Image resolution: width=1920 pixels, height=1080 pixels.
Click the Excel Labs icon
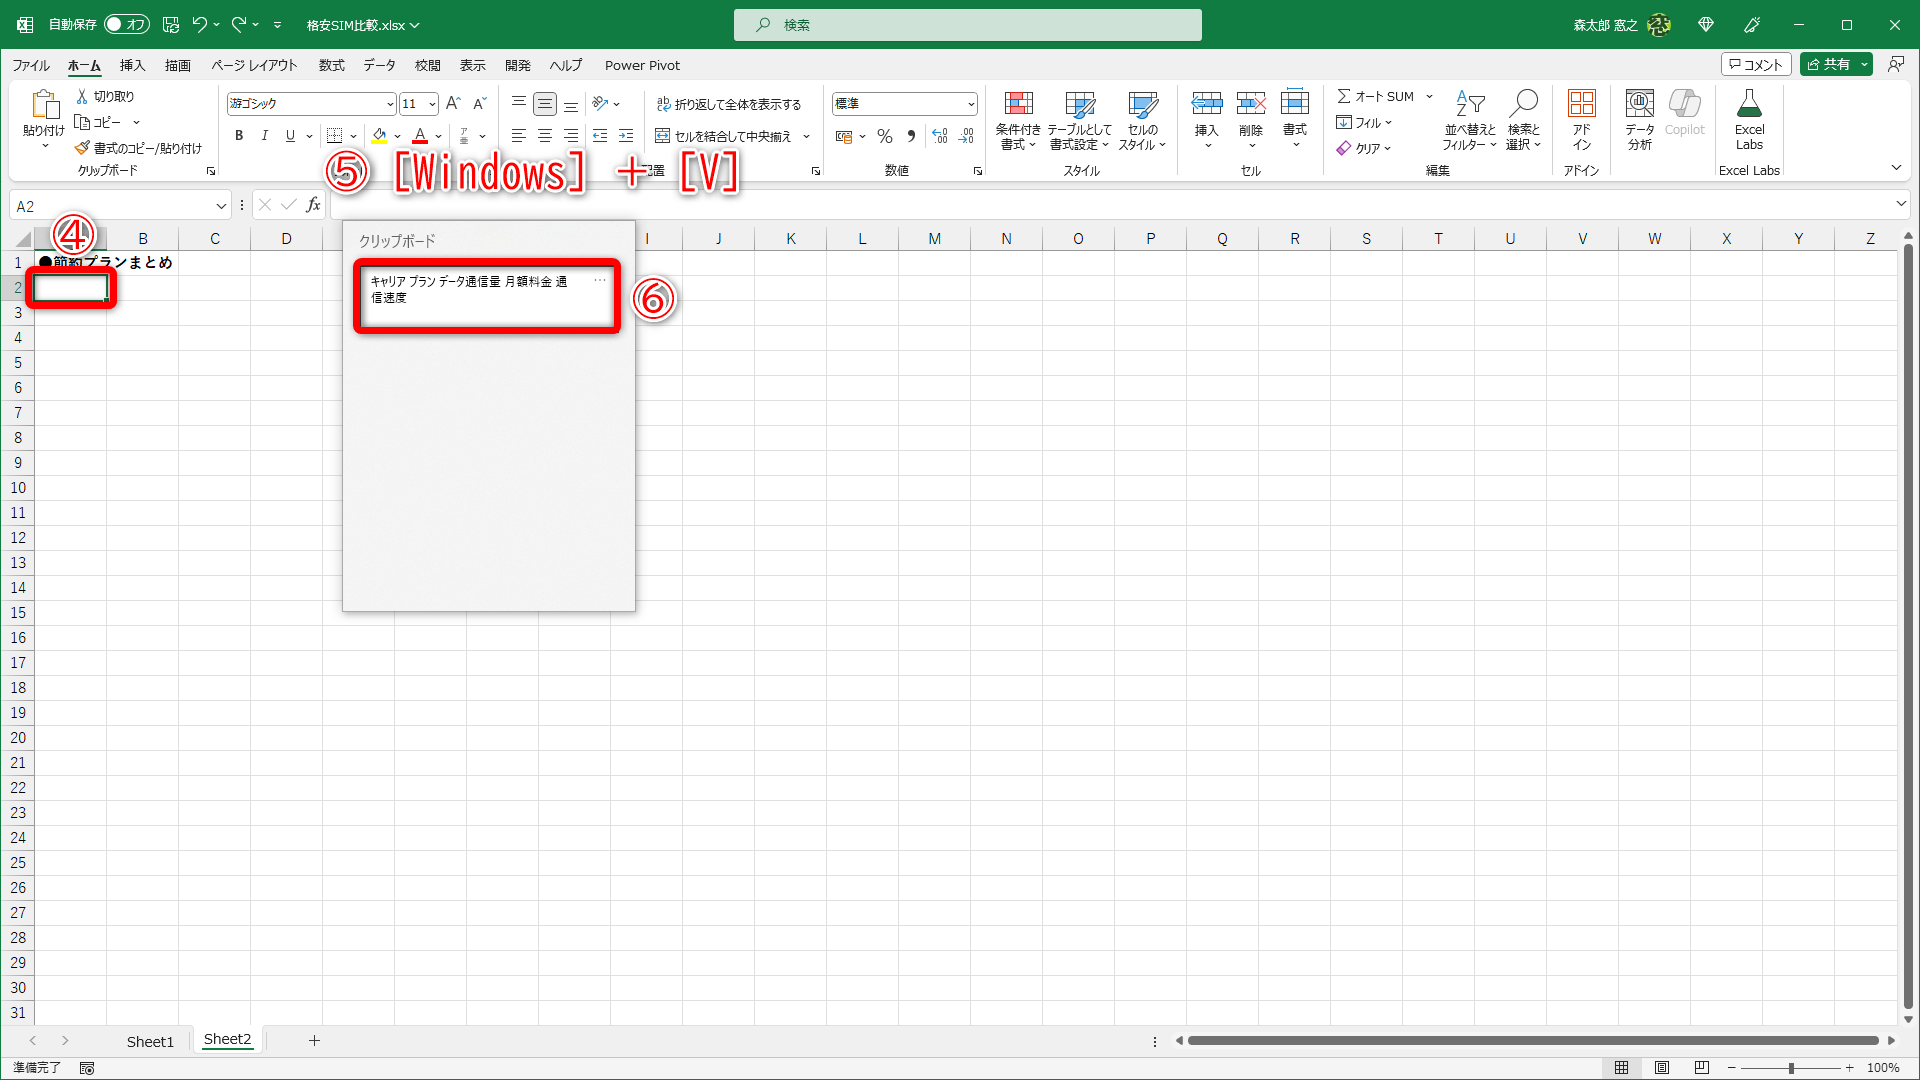pyautogui.click(x=1749, y=115)
